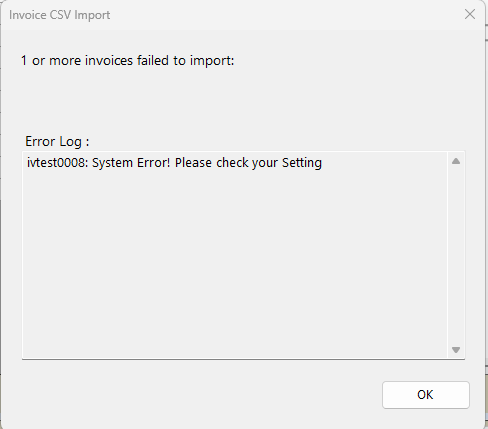The width and height of the screenshot is (488, 429).
Task: Click the phrase "Please check your Setting"
Action: 248,163
